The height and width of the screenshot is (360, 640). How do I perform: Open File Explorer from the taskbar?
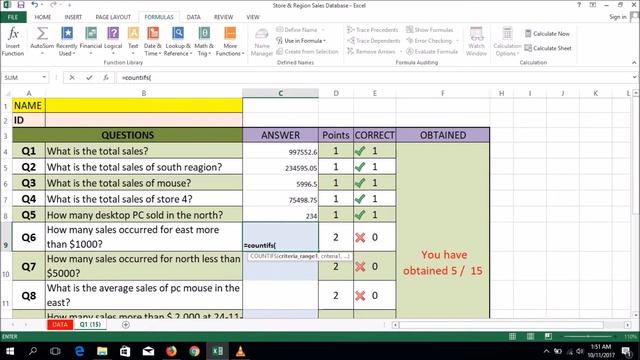102,351
